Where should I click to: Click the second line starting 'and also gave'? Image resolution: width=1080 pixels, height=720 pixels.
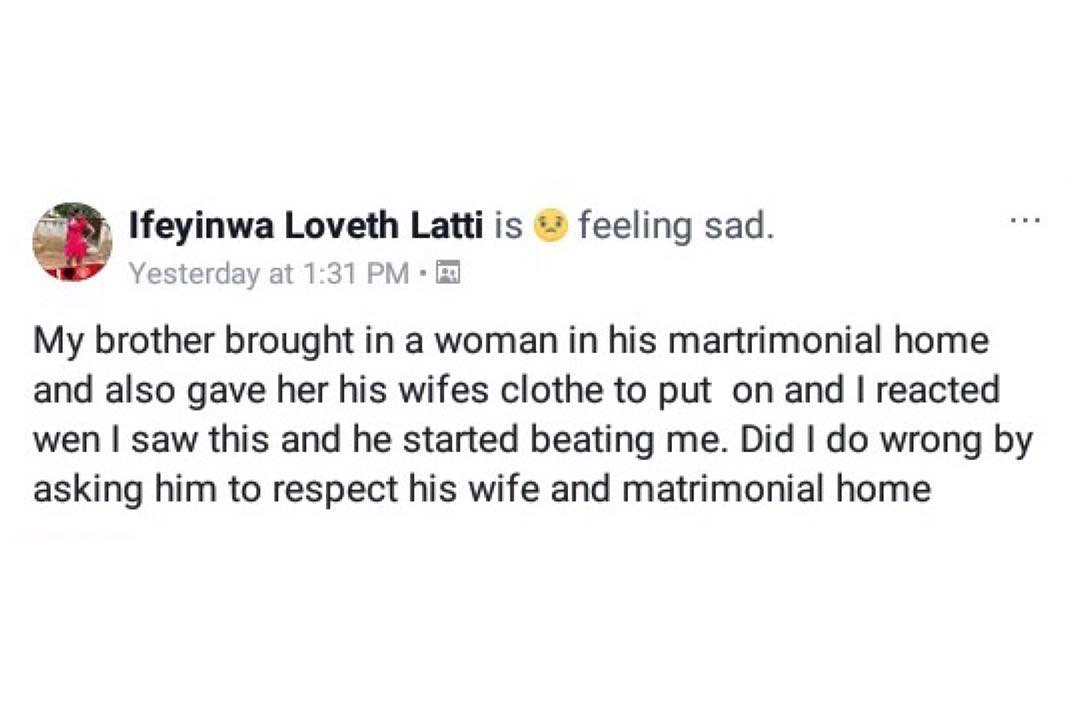[x=515, y=390]
